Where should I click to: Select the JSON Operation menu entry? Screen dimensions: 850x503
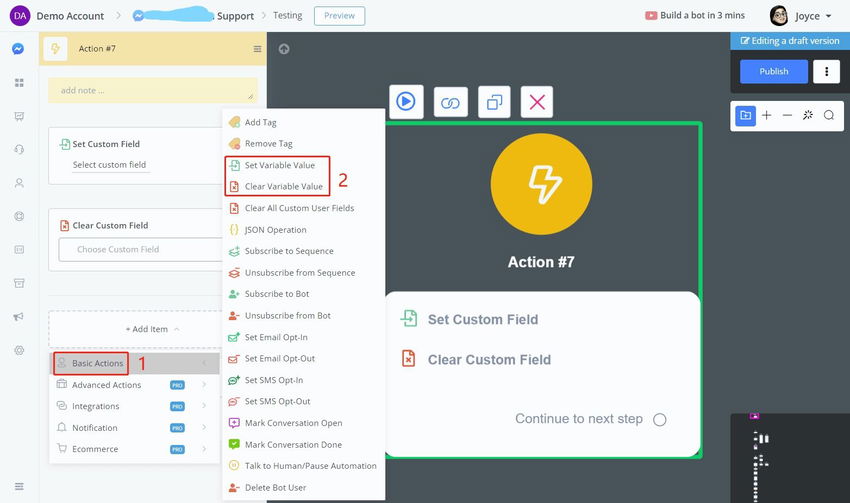click(275, 230)
